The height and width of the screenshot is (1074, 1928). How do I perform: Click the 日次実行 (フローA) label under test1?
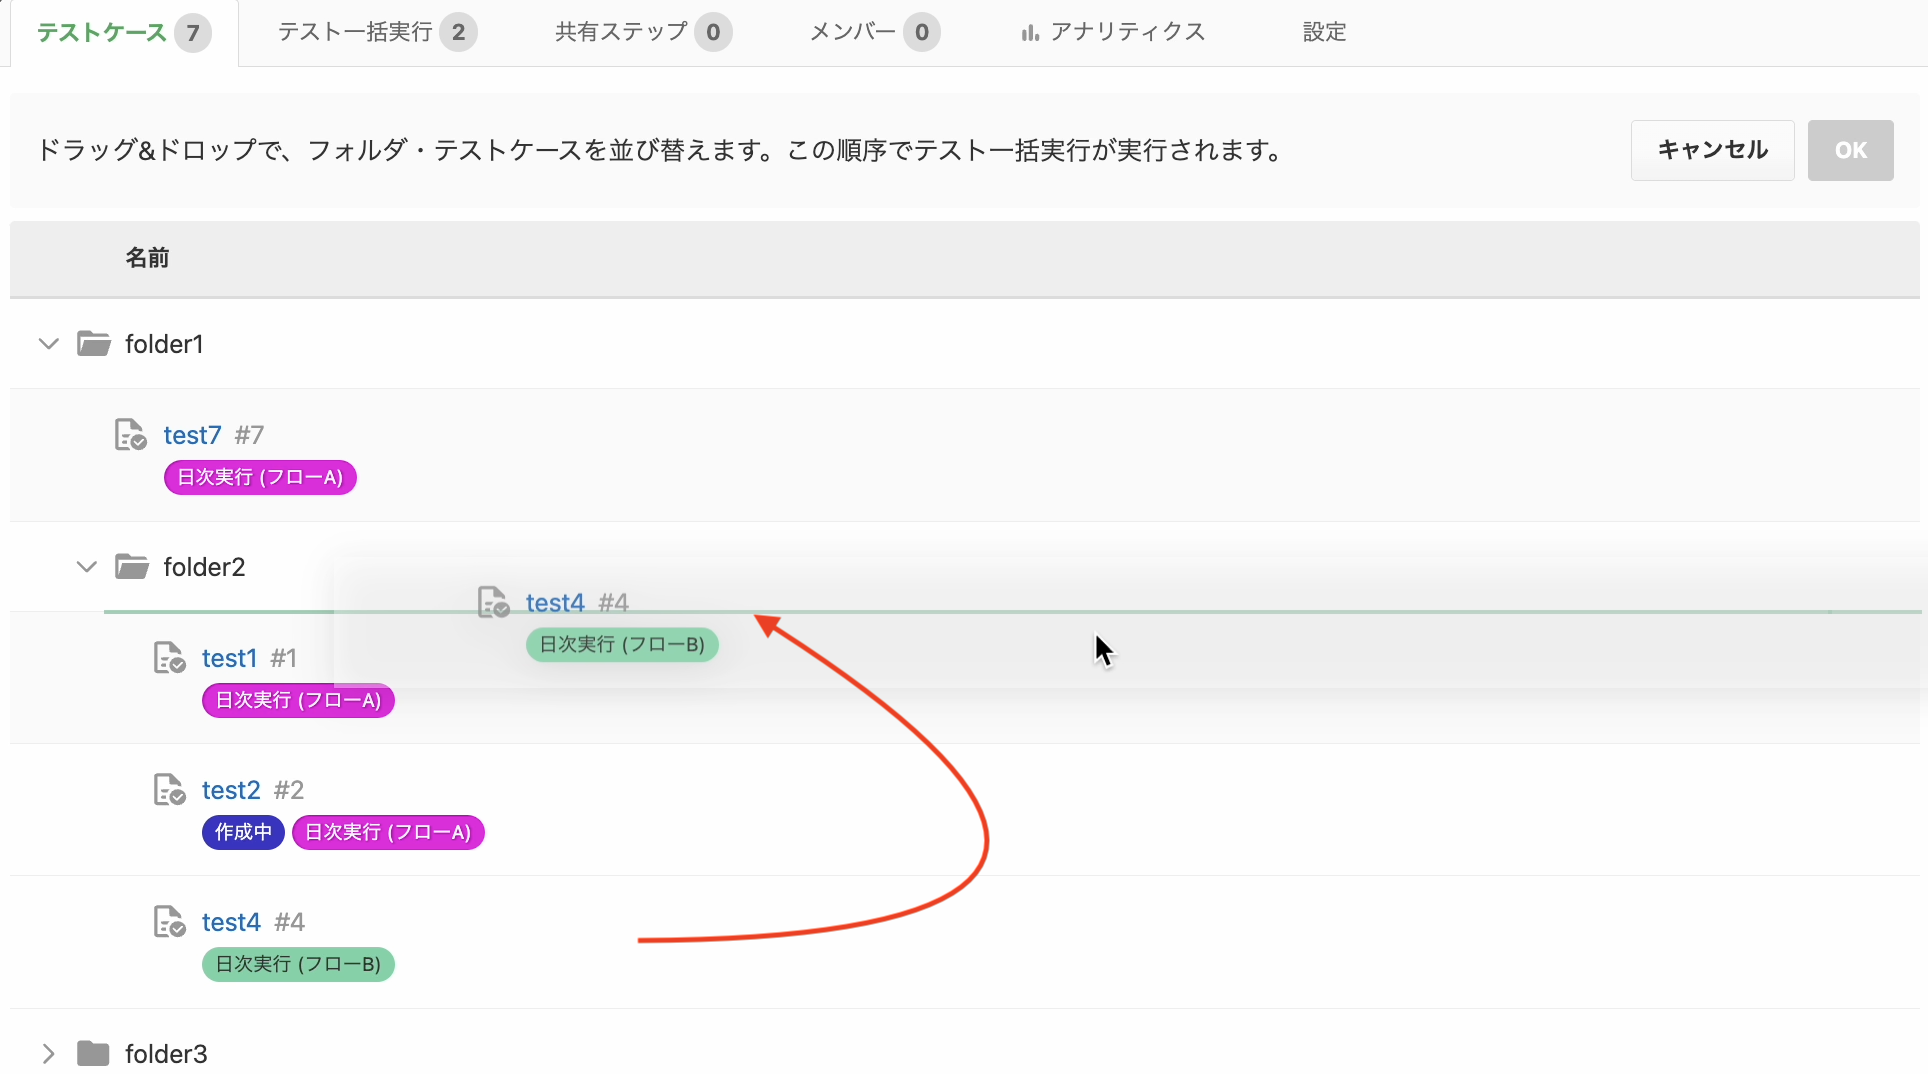coord(298,700)
